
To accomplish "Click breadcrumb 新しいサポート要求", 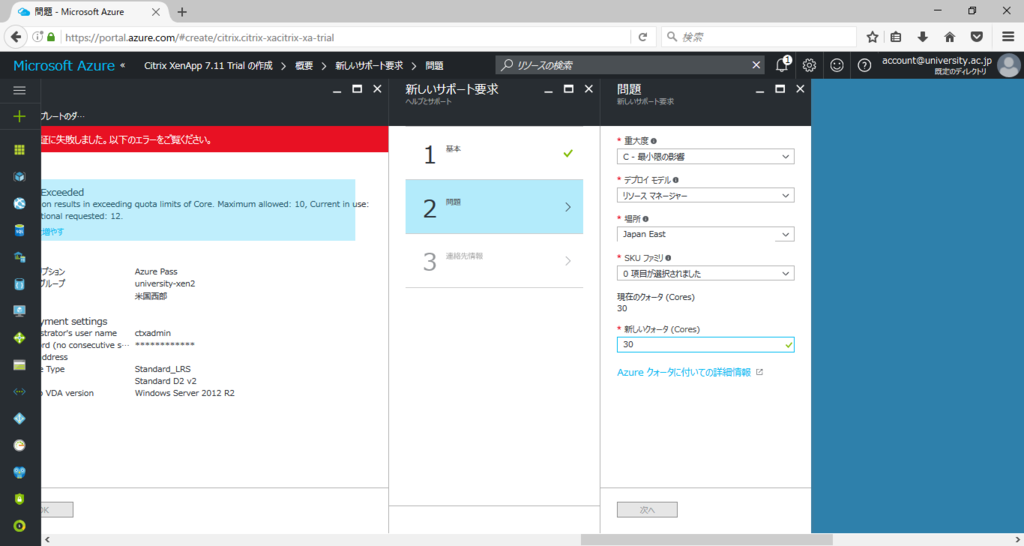I will click(x=369, y=65).
